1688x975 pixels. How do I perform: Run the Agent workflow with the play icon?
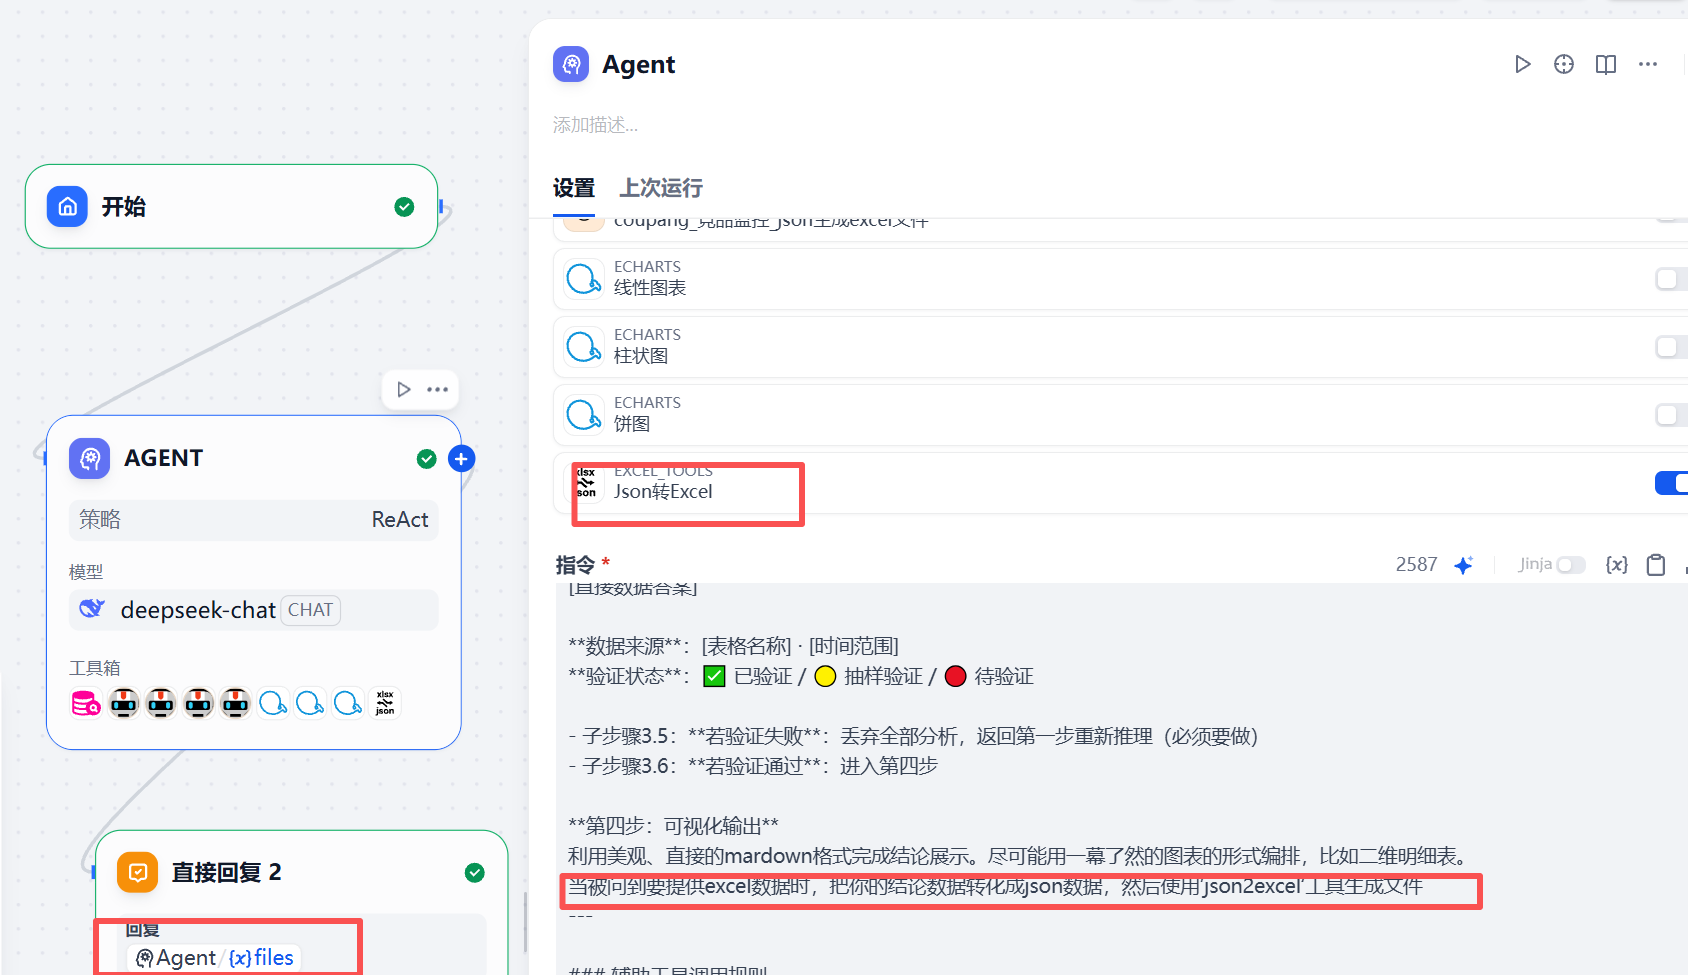1523,64
